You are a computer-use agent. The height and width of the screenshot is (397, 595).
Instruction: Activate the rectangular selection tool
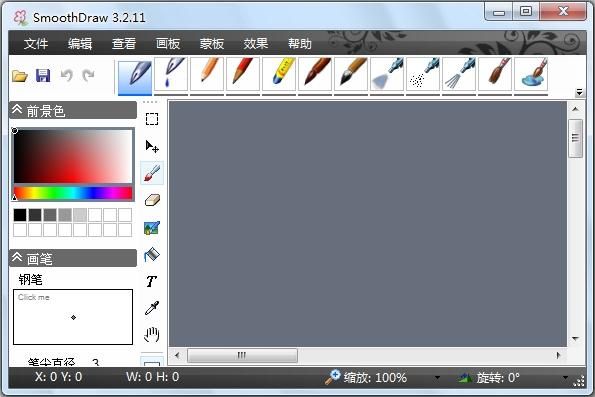pos(152,119)
